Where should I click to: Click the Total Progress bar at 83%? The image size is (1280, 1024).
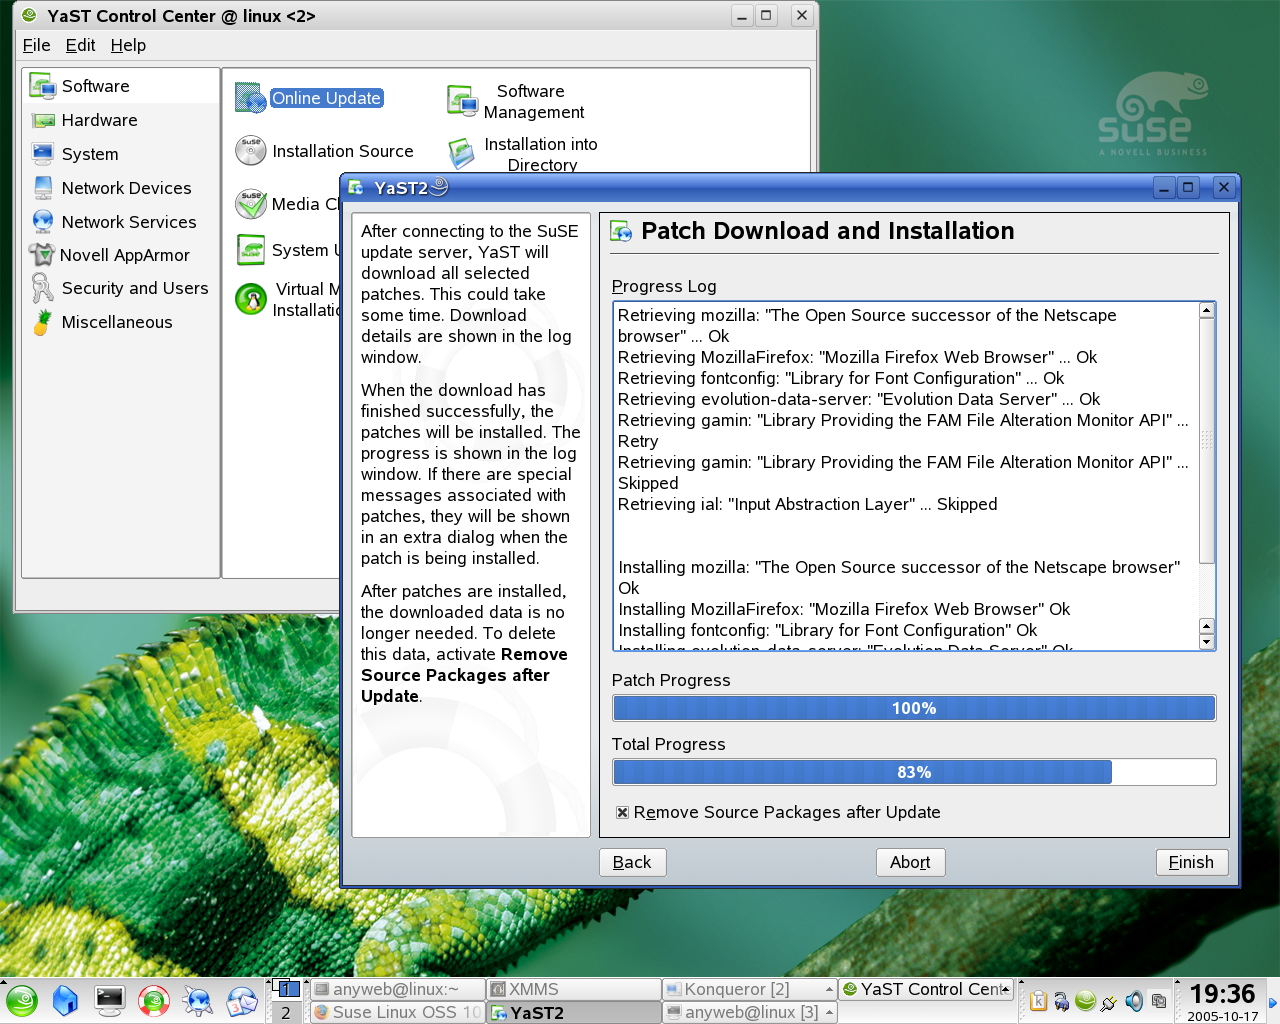click(914, 772)
